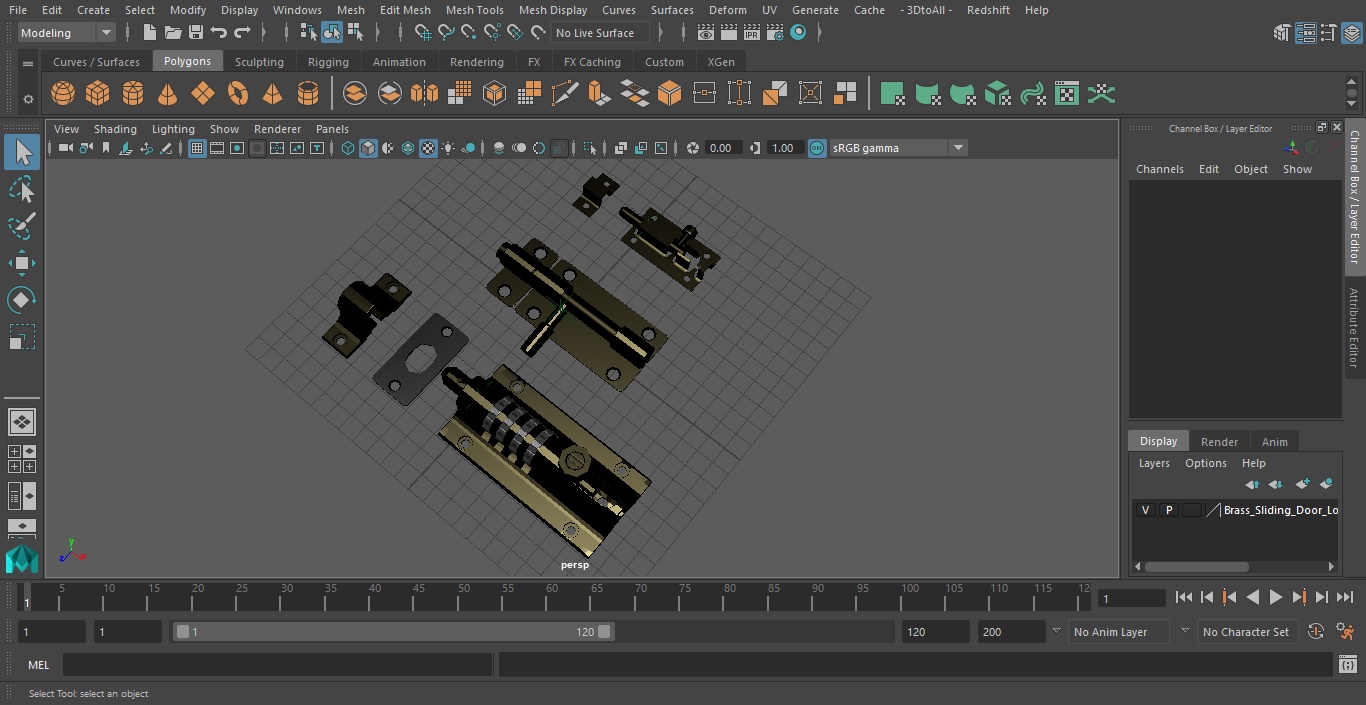The image size is (1366, 705).
Task: Create a polygon pipe from the shelf
Action: (x=308, y=94)
